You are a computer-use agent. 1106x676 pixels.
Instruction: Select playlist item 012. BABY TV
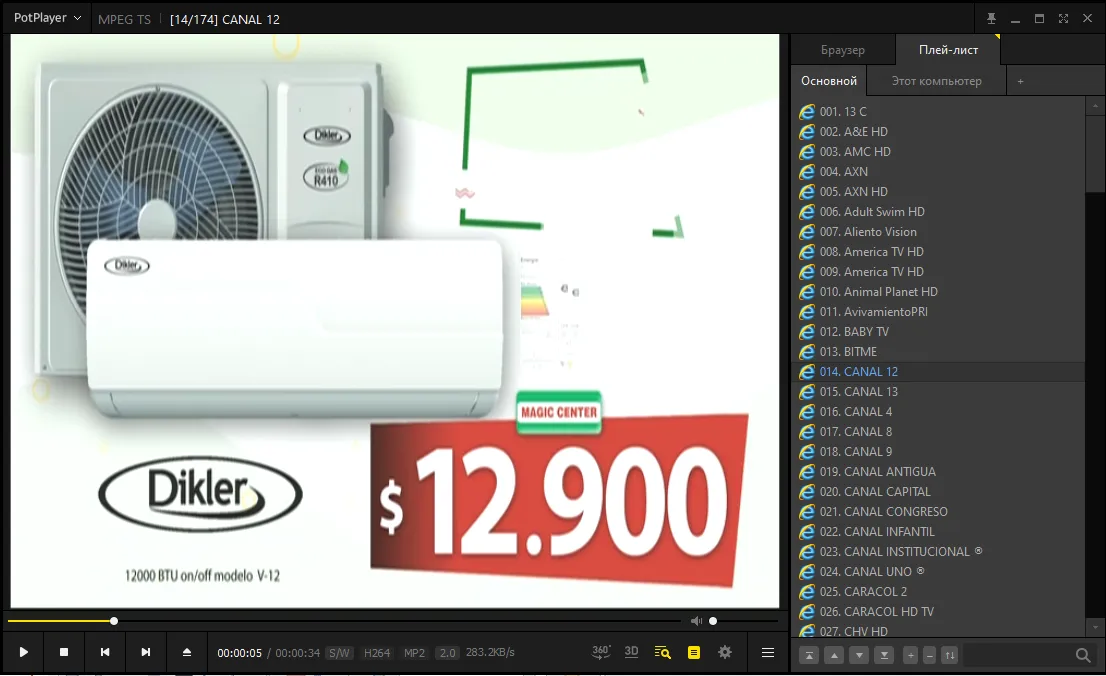point(938,332)
